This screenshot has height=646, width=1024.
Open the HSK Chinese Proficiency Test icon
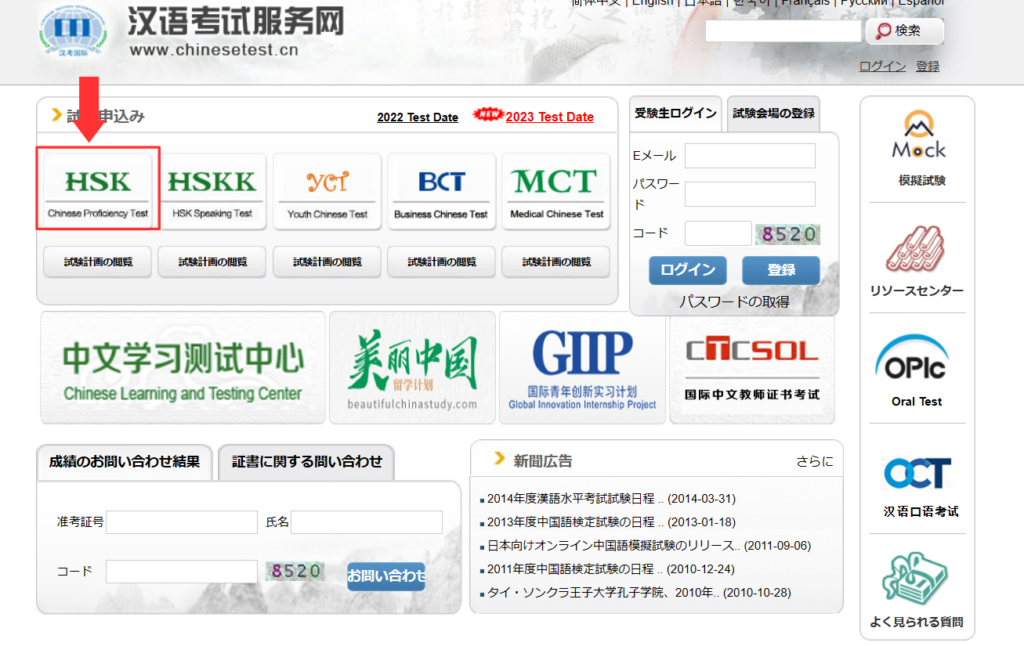pyautogui.click(x=98, y=190)
